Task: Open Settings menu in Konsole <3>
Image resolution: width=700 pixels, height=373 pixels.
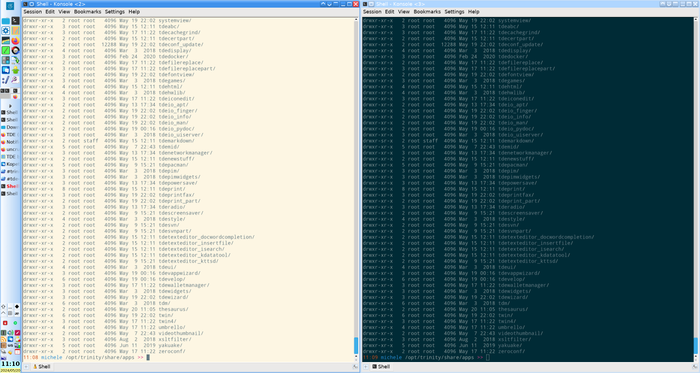Action: click(x=454, y=12)
